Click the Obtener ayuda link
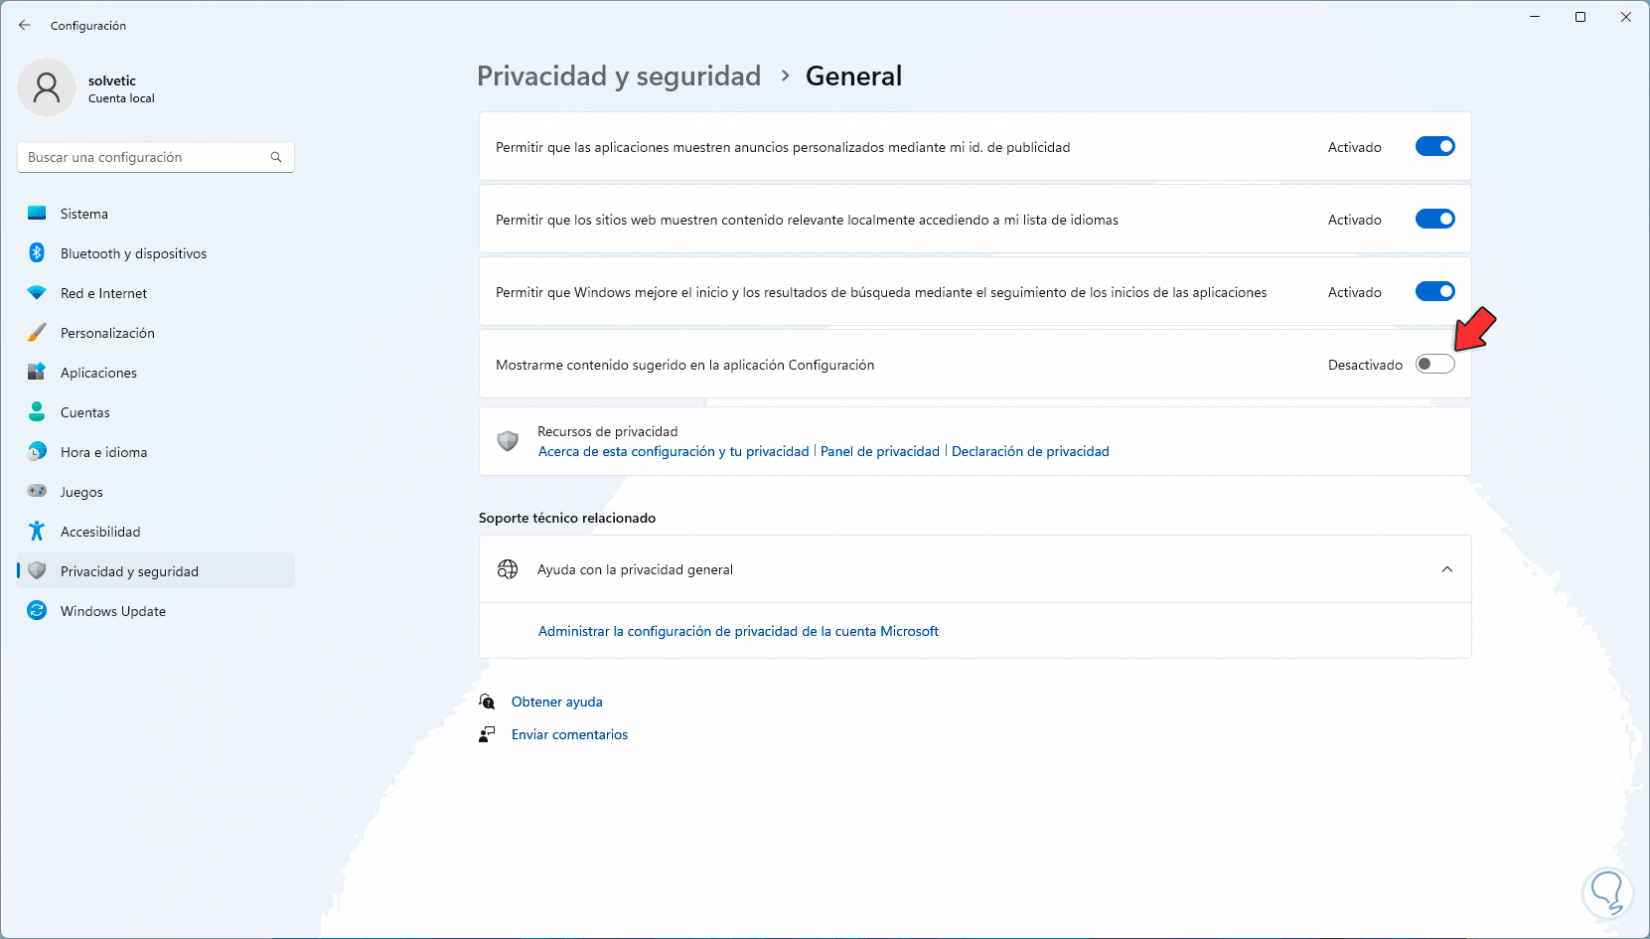Image resolution: width=1650 pixels, height=939 pixels. click(556, 702)
